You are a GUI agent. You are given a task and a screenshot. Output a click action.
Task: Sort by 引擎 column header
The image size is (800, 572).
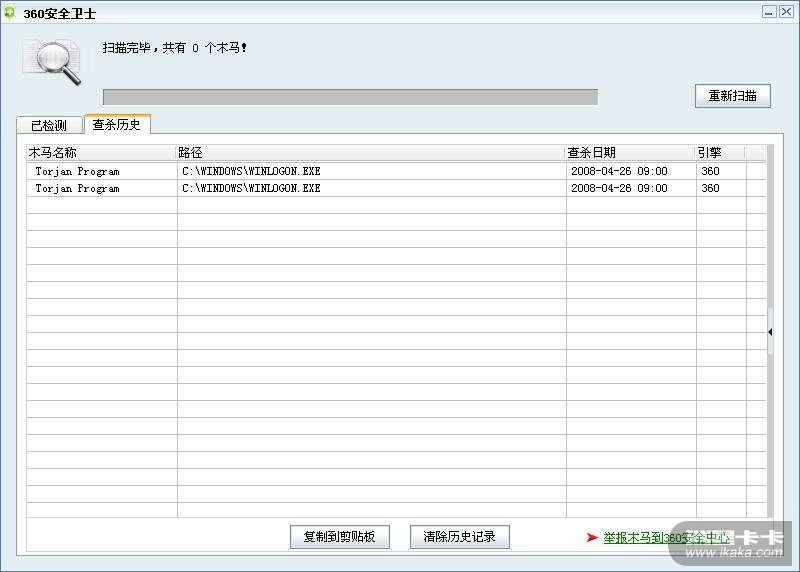point(720,153)
